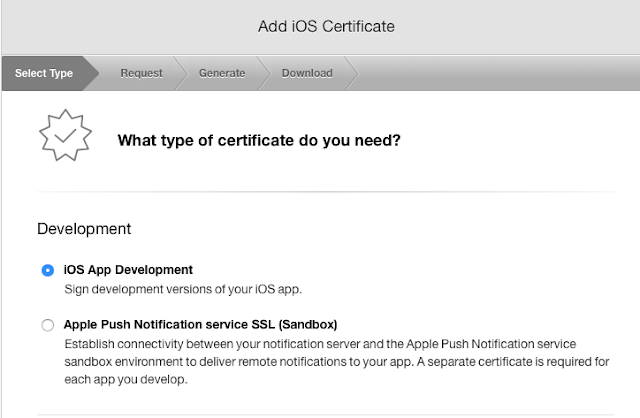Click the "Add iOS Certificate" title
The image size is (640, 418).
(x=326, y=26)
